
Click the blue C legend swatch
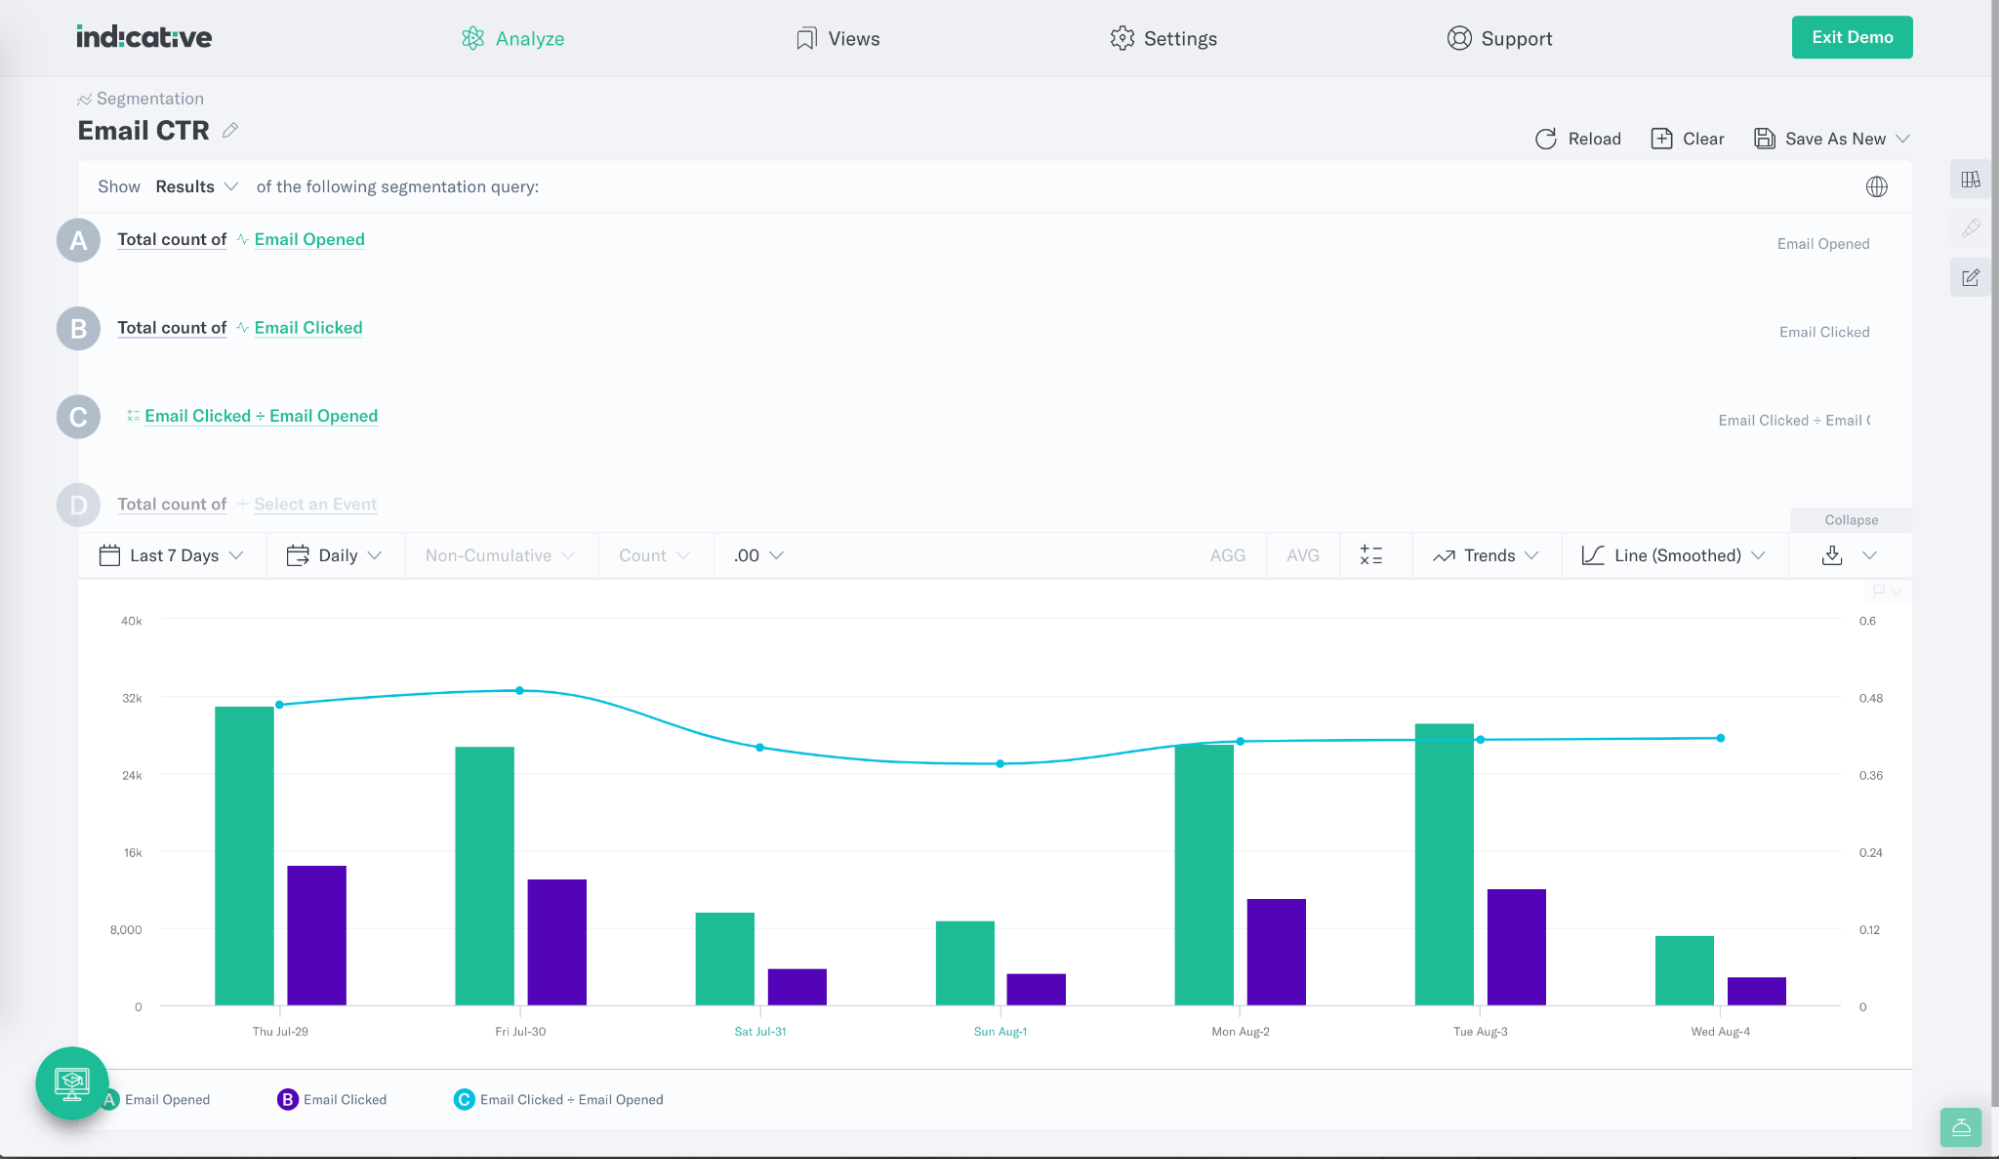[464, 1099]
